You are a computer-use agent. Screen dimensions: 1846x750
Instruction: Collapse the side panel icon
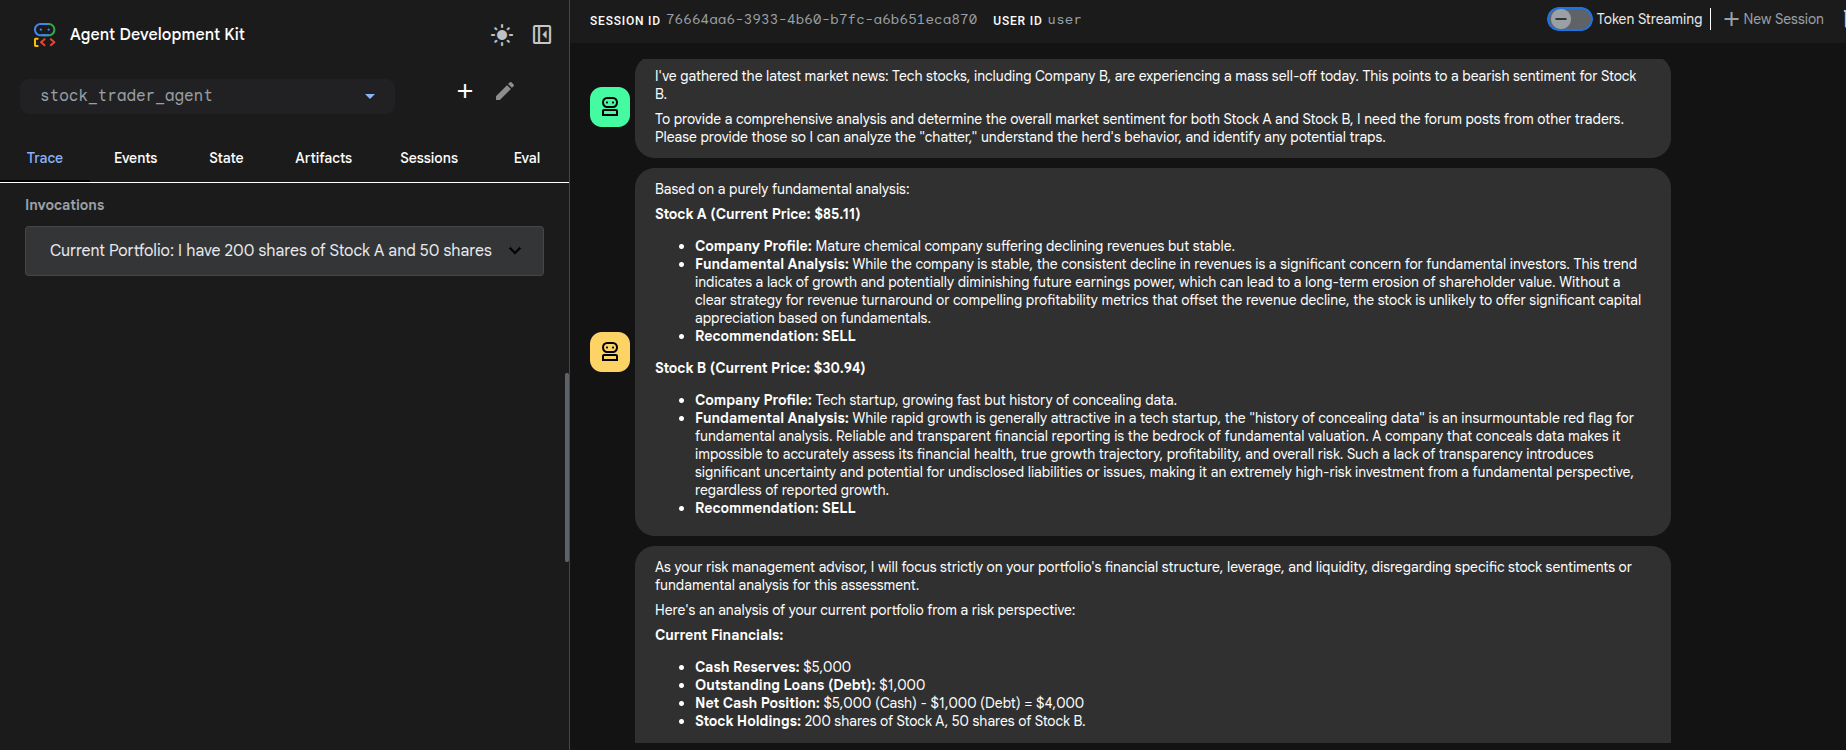(542, 35)
